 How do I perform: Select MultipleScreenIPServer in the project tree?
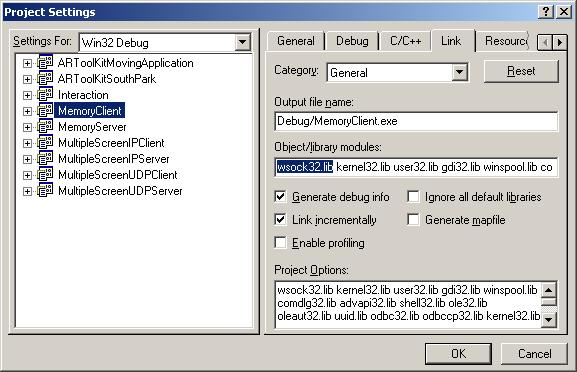point(114,159)
